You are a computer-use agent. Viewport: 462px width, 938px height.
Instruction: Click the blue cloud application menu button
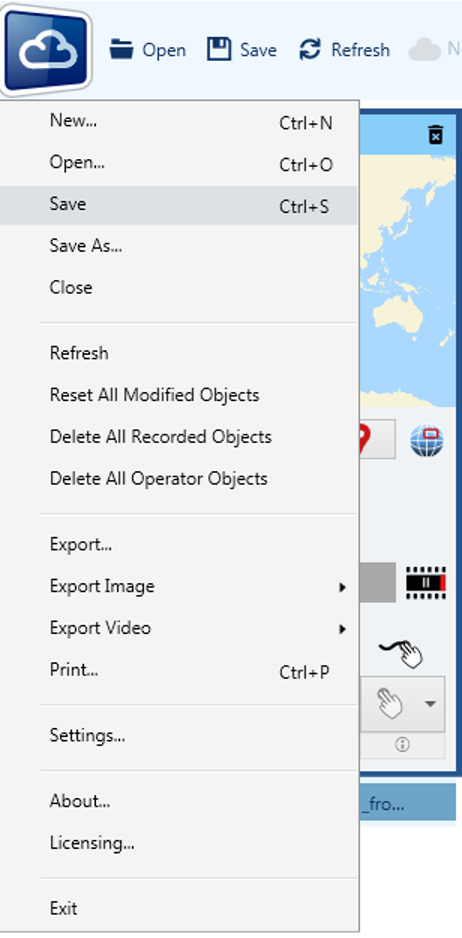(x=47, y=50)
